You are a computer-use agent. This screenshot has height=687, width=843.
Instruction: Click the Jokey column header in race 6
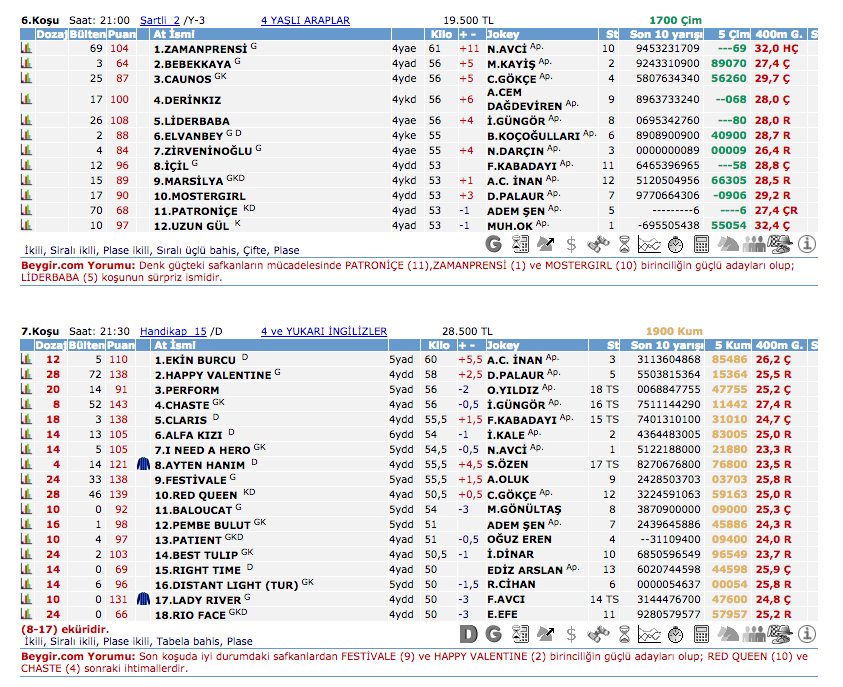click(503, 34)
